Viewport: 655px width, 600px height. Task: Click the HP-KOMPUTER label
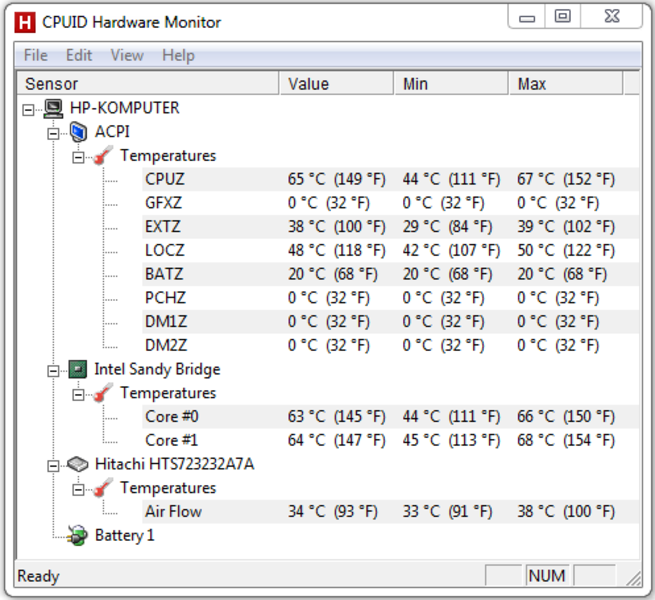(124, 108)
